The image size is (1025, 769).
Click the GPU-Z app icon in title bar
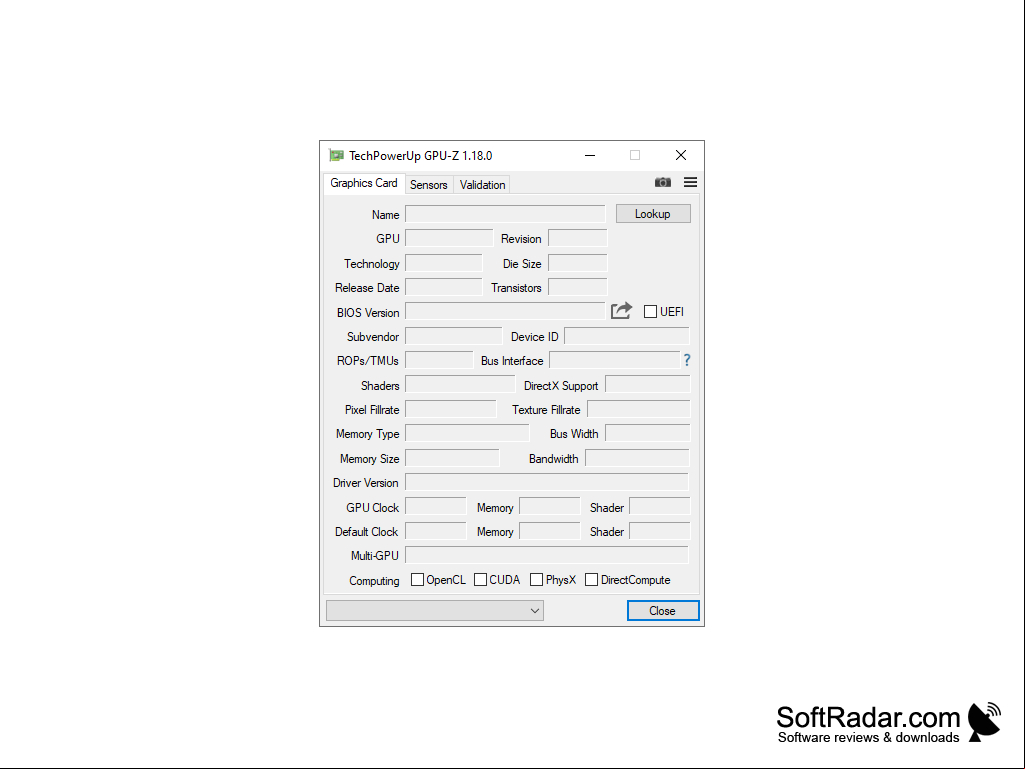point(336,156)
